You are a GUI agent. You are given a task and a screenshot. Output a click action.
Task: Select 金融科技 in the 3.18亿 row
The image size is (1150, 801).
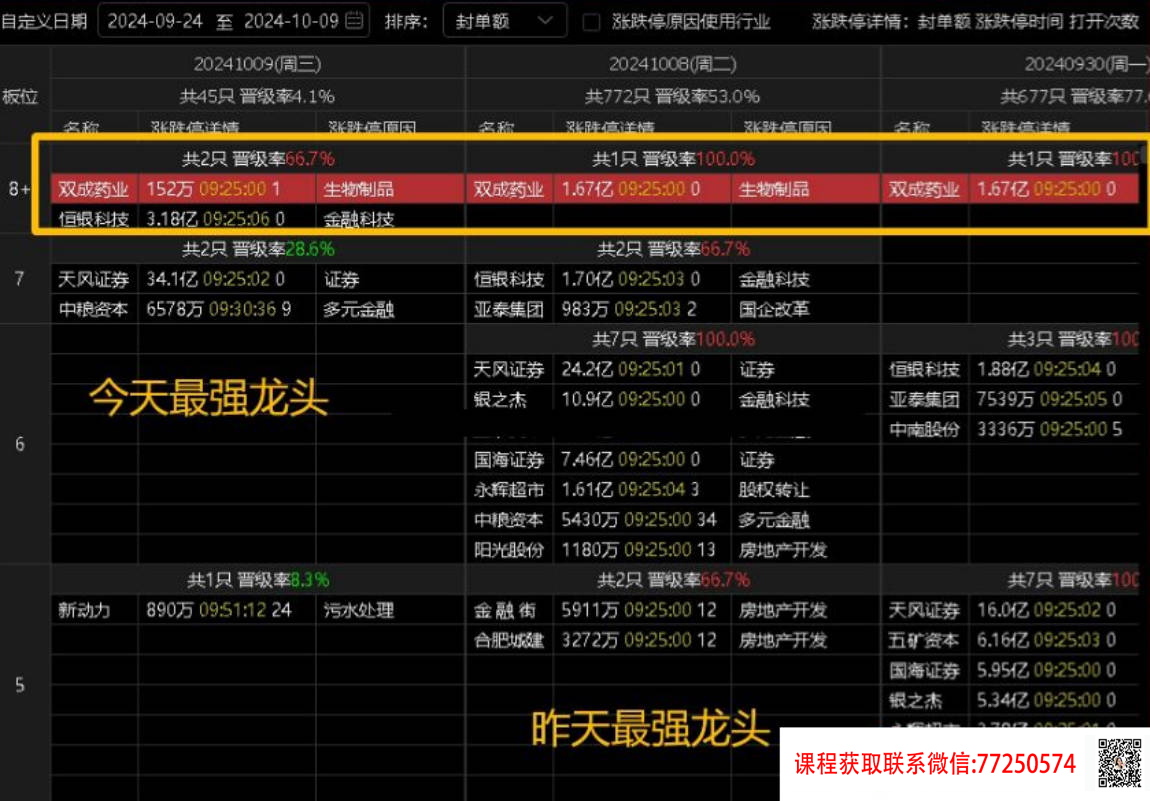click(359, 219)
